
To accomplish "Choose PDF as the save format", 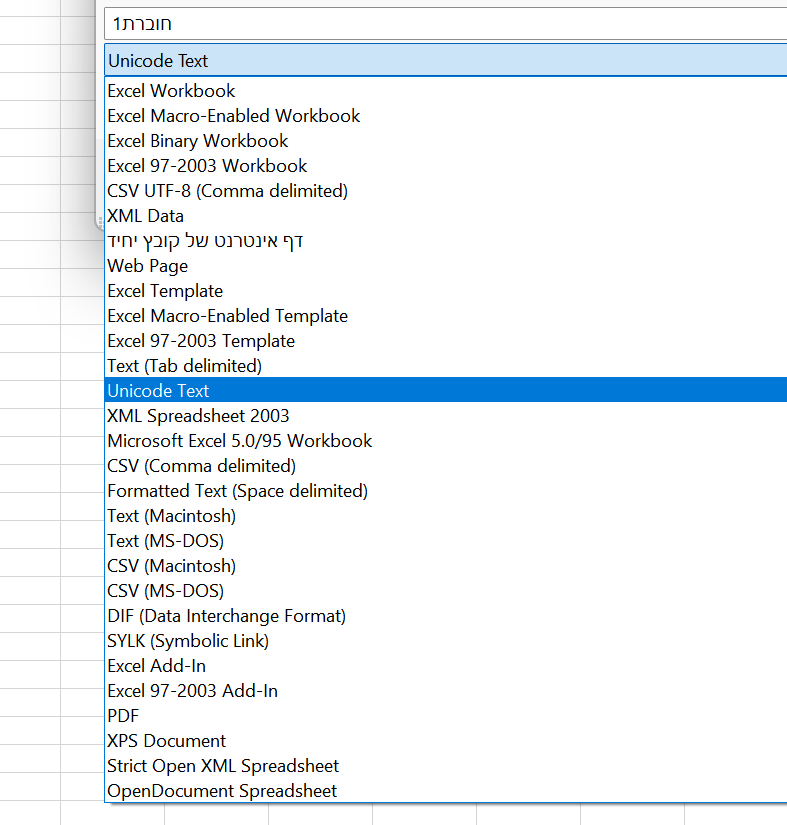I will (x=446, y=716).
